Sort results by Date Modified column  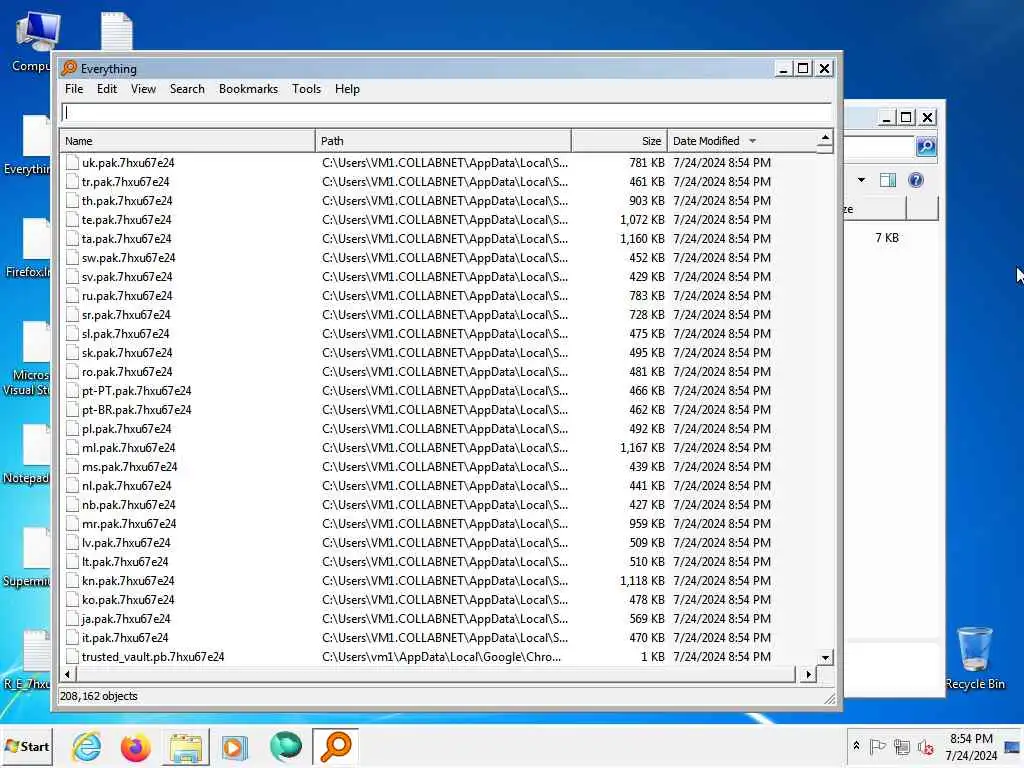click(741, 141)
